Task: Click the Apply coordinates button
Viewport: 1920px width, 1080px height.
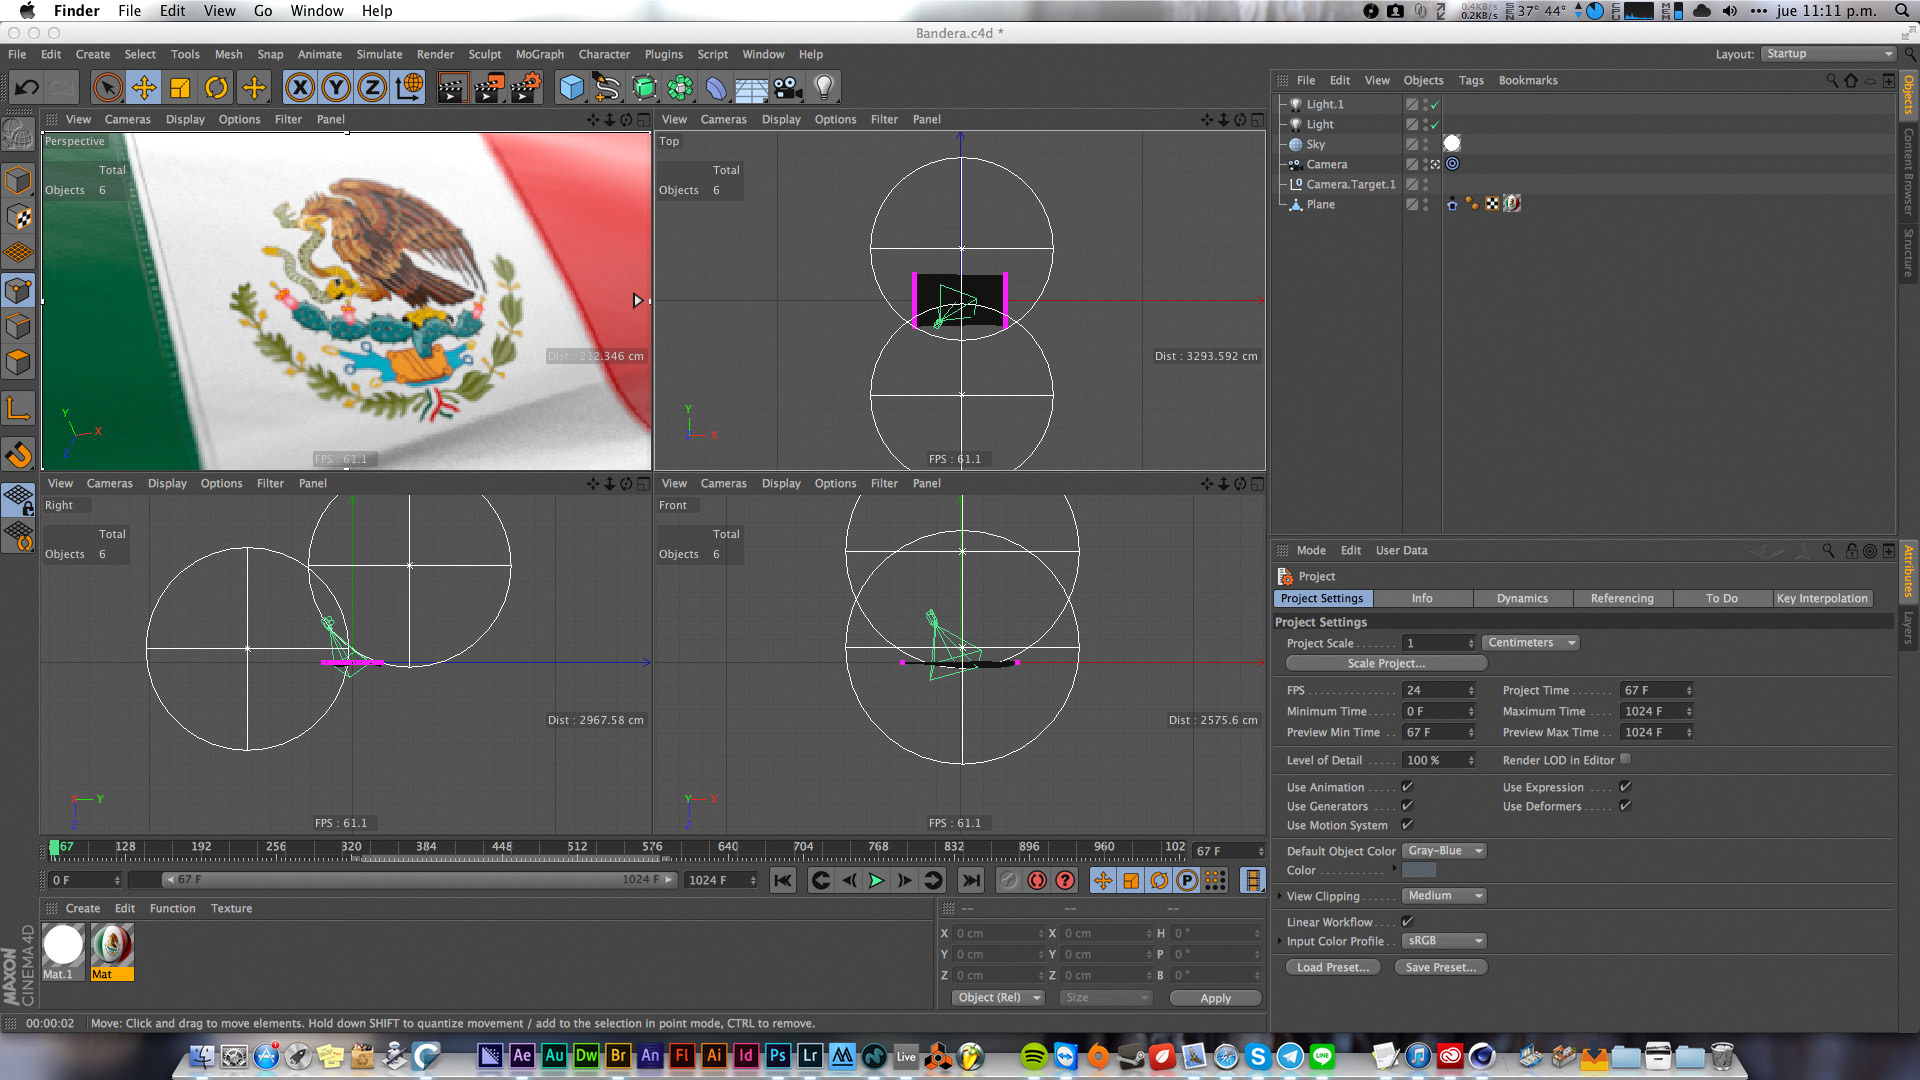Action: point(1215,998)
